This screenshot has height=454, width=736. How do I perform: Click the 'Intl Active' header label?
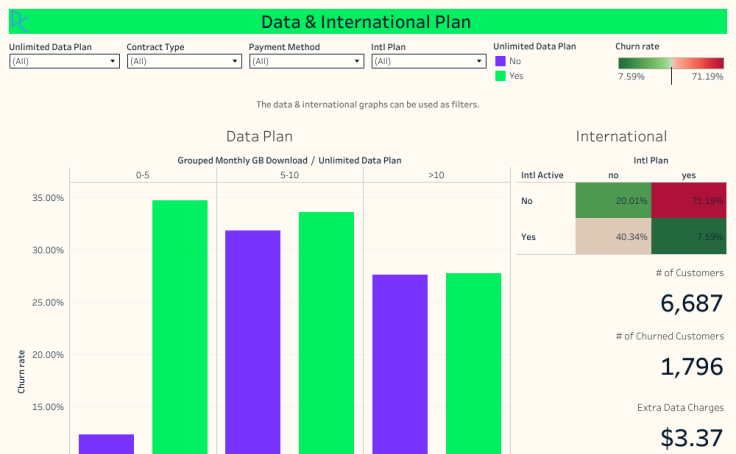pos(543,175)
